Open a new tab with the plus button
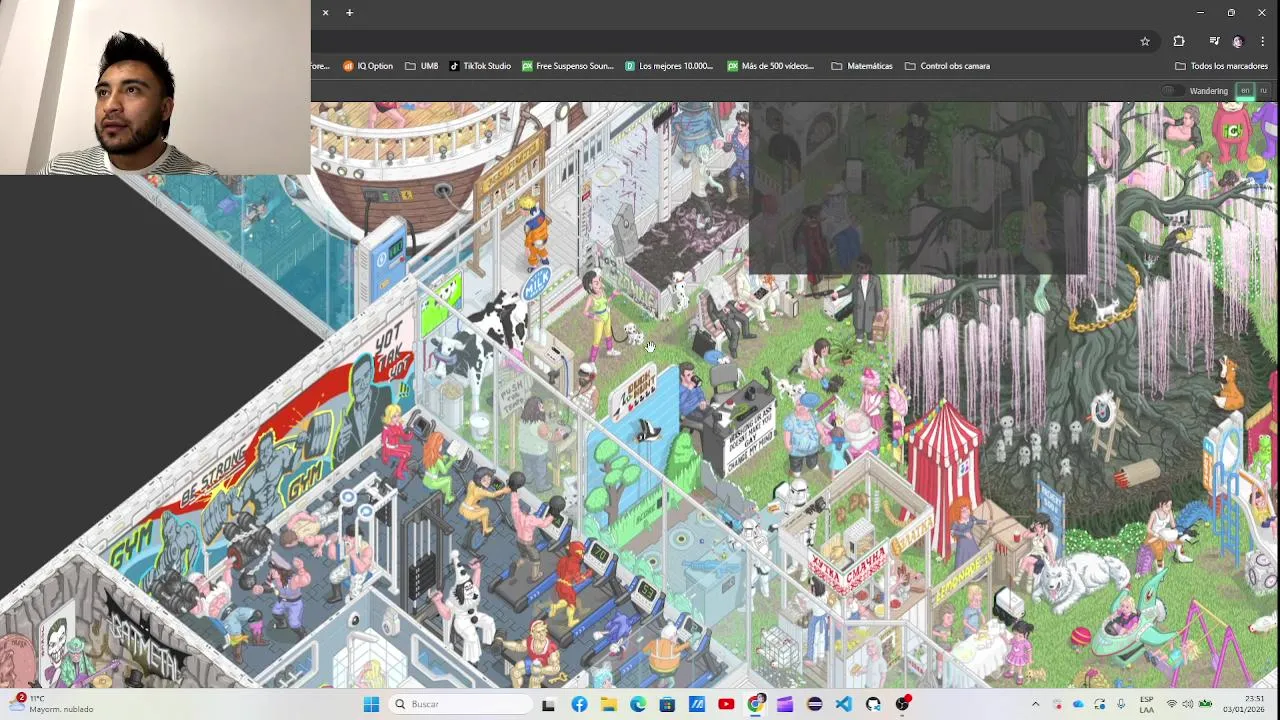The height and width of the screenshot is (720, 1280). (x=349, y=12)
